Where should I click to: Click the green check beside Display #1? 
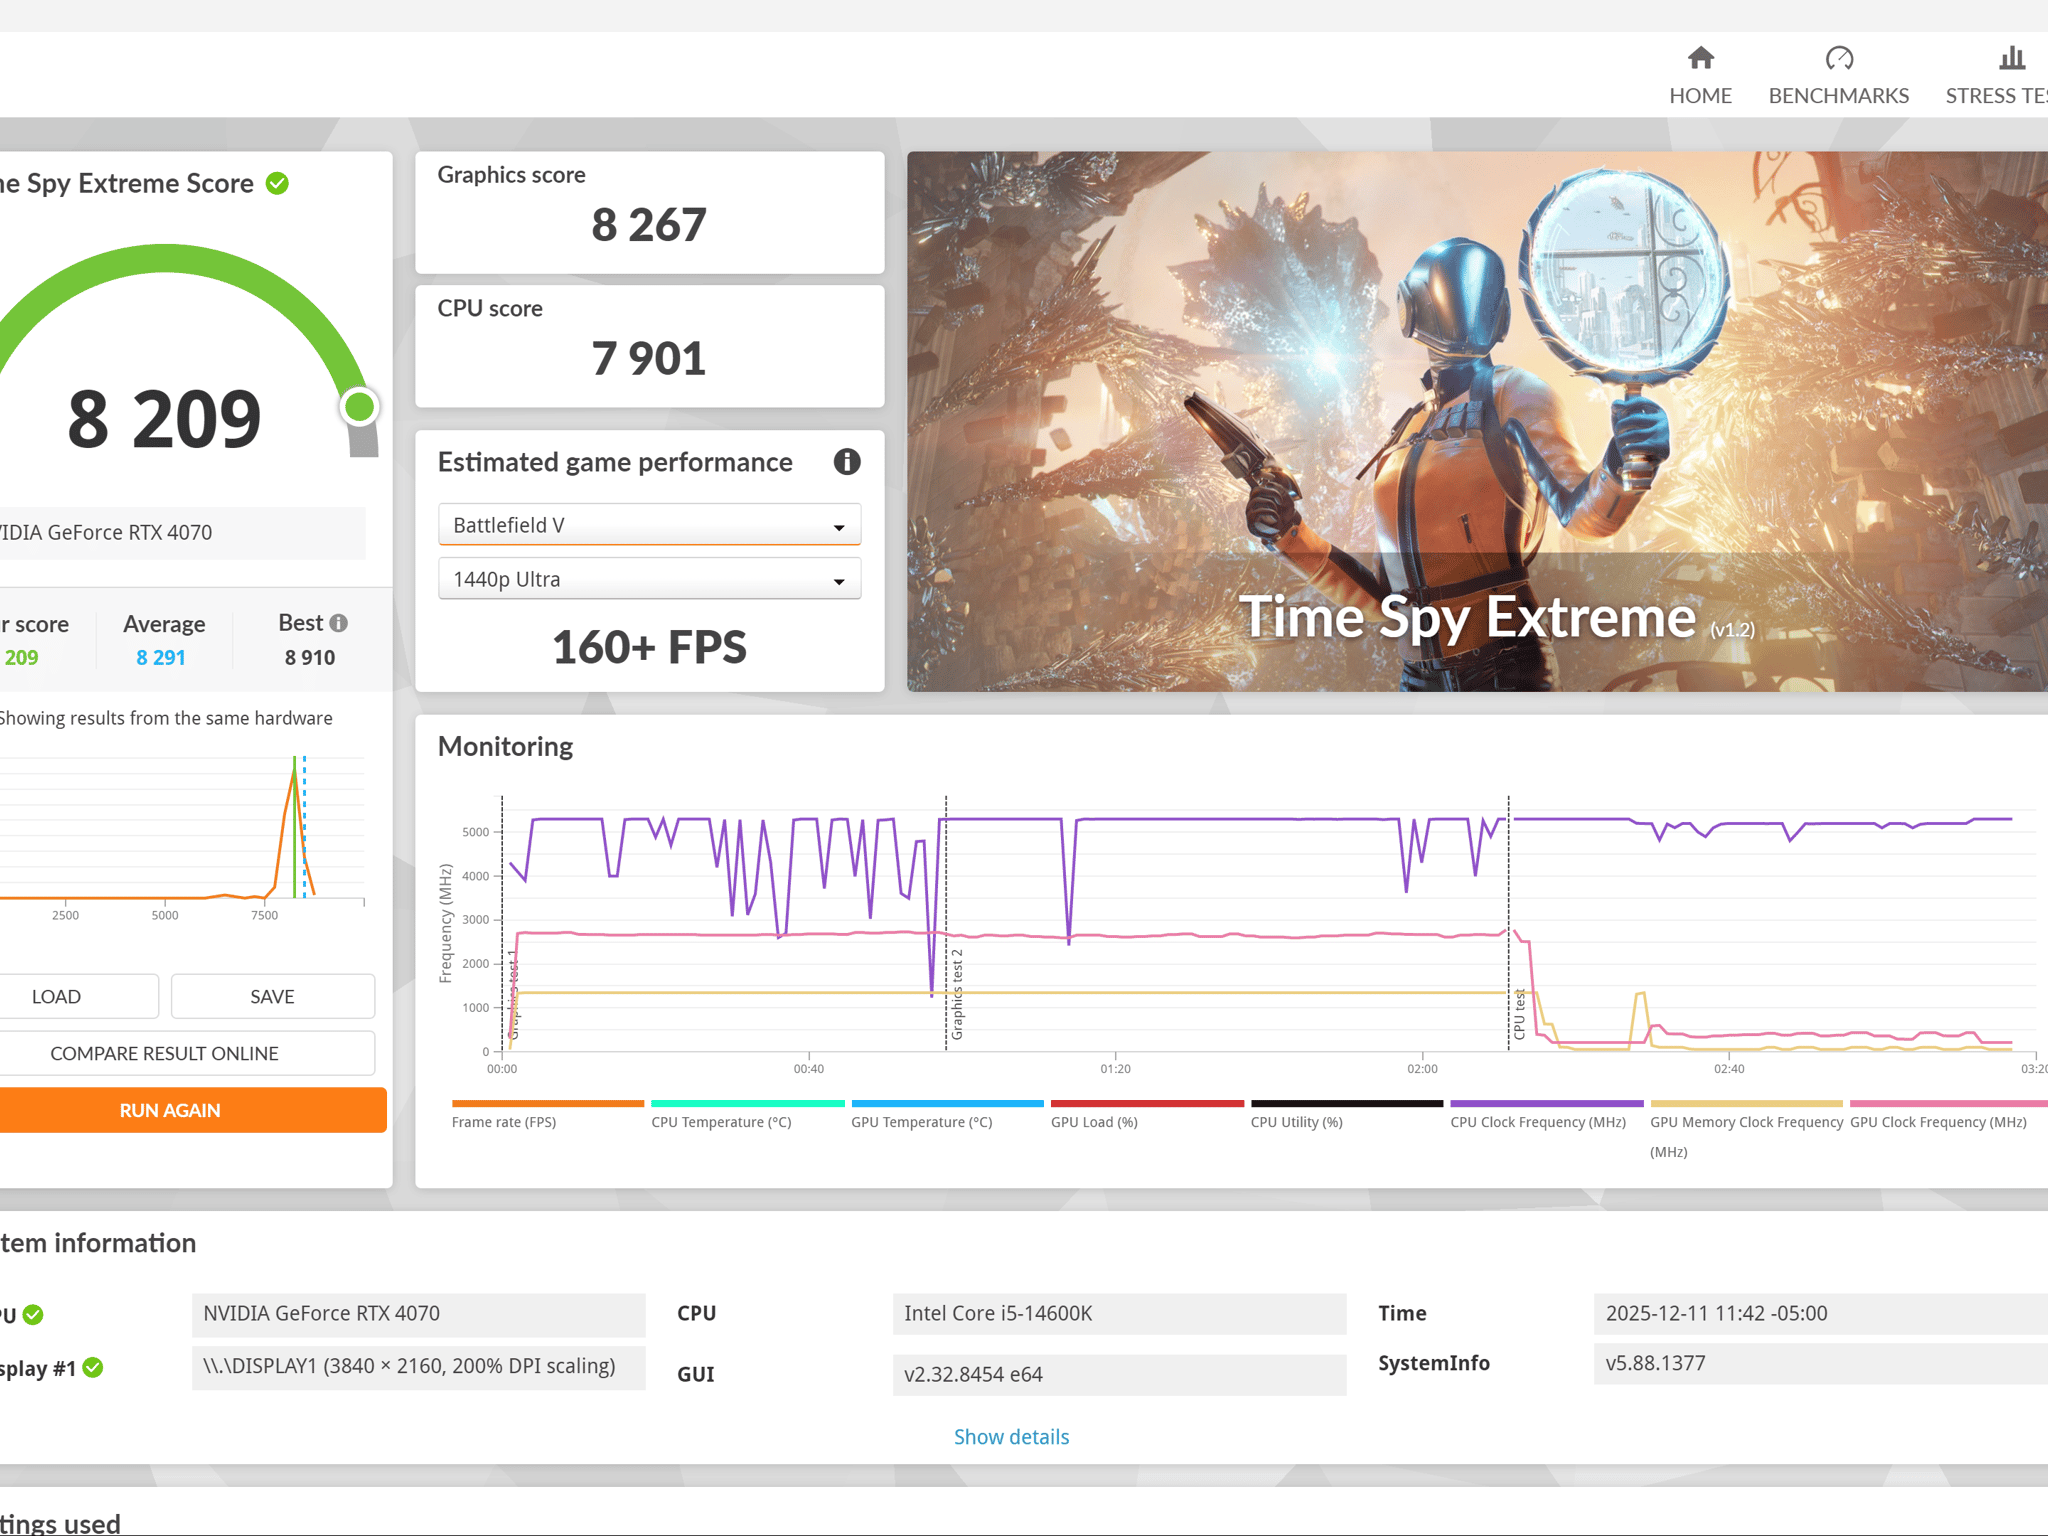coord(93,1368)
